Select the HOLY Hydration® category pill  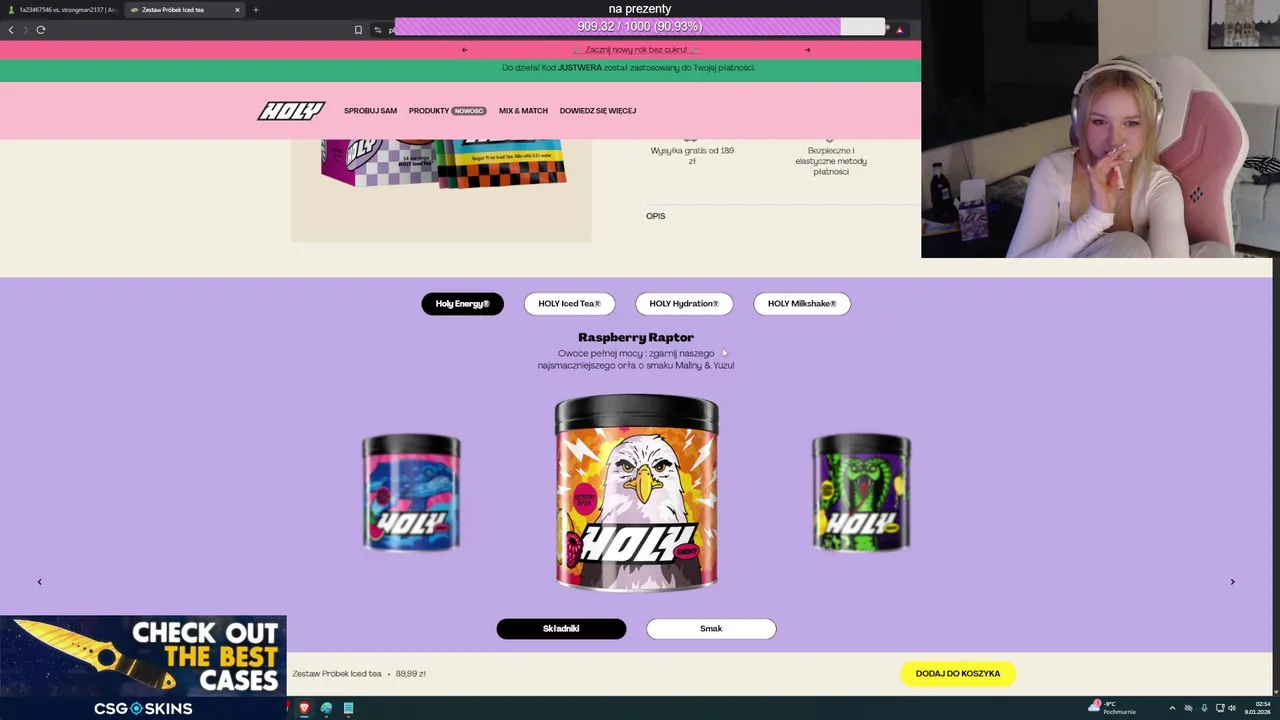[684, 304]
